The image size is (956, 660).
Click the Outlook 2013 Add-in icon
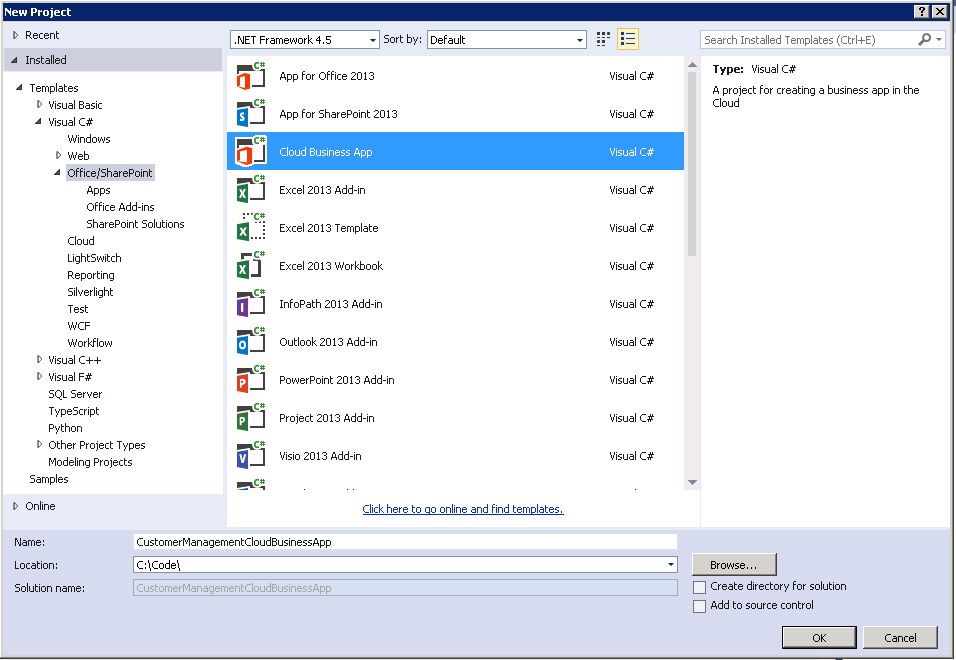(x=251, y=342)
